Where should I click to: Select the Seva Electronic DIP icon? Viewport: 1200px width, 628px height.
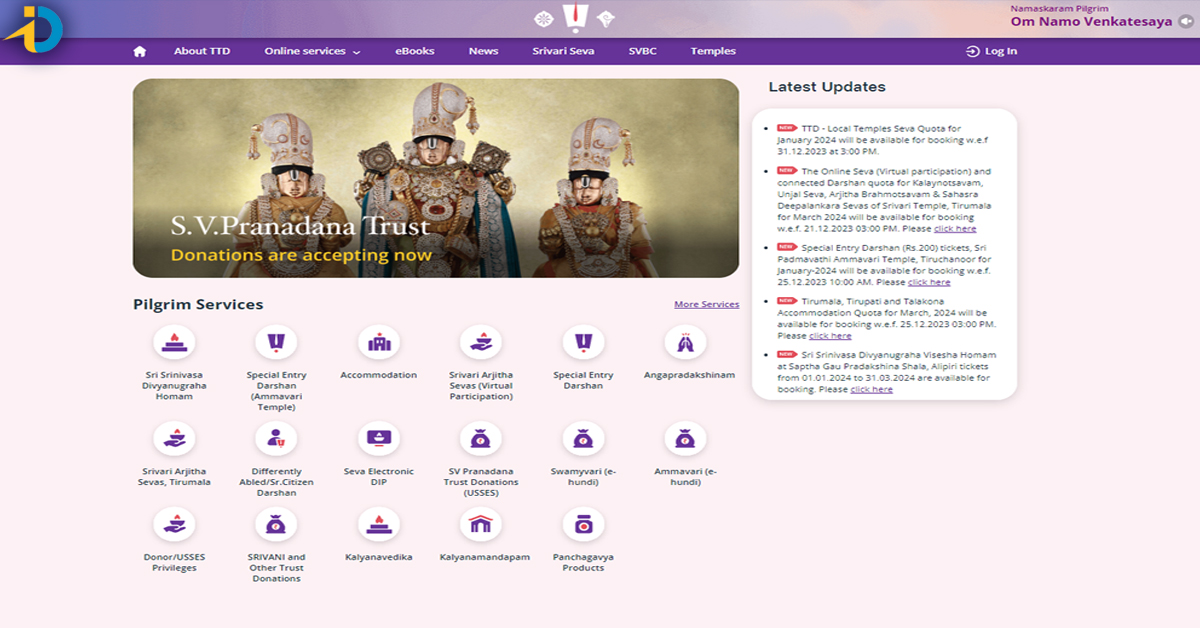point(379,440)
